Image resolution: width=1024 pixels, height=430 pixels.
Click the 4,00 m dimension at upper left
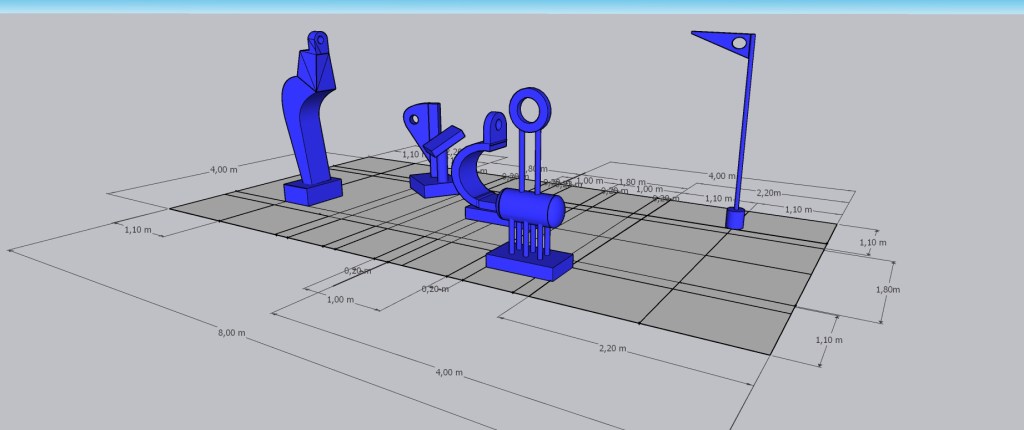[x=224, y=170]
